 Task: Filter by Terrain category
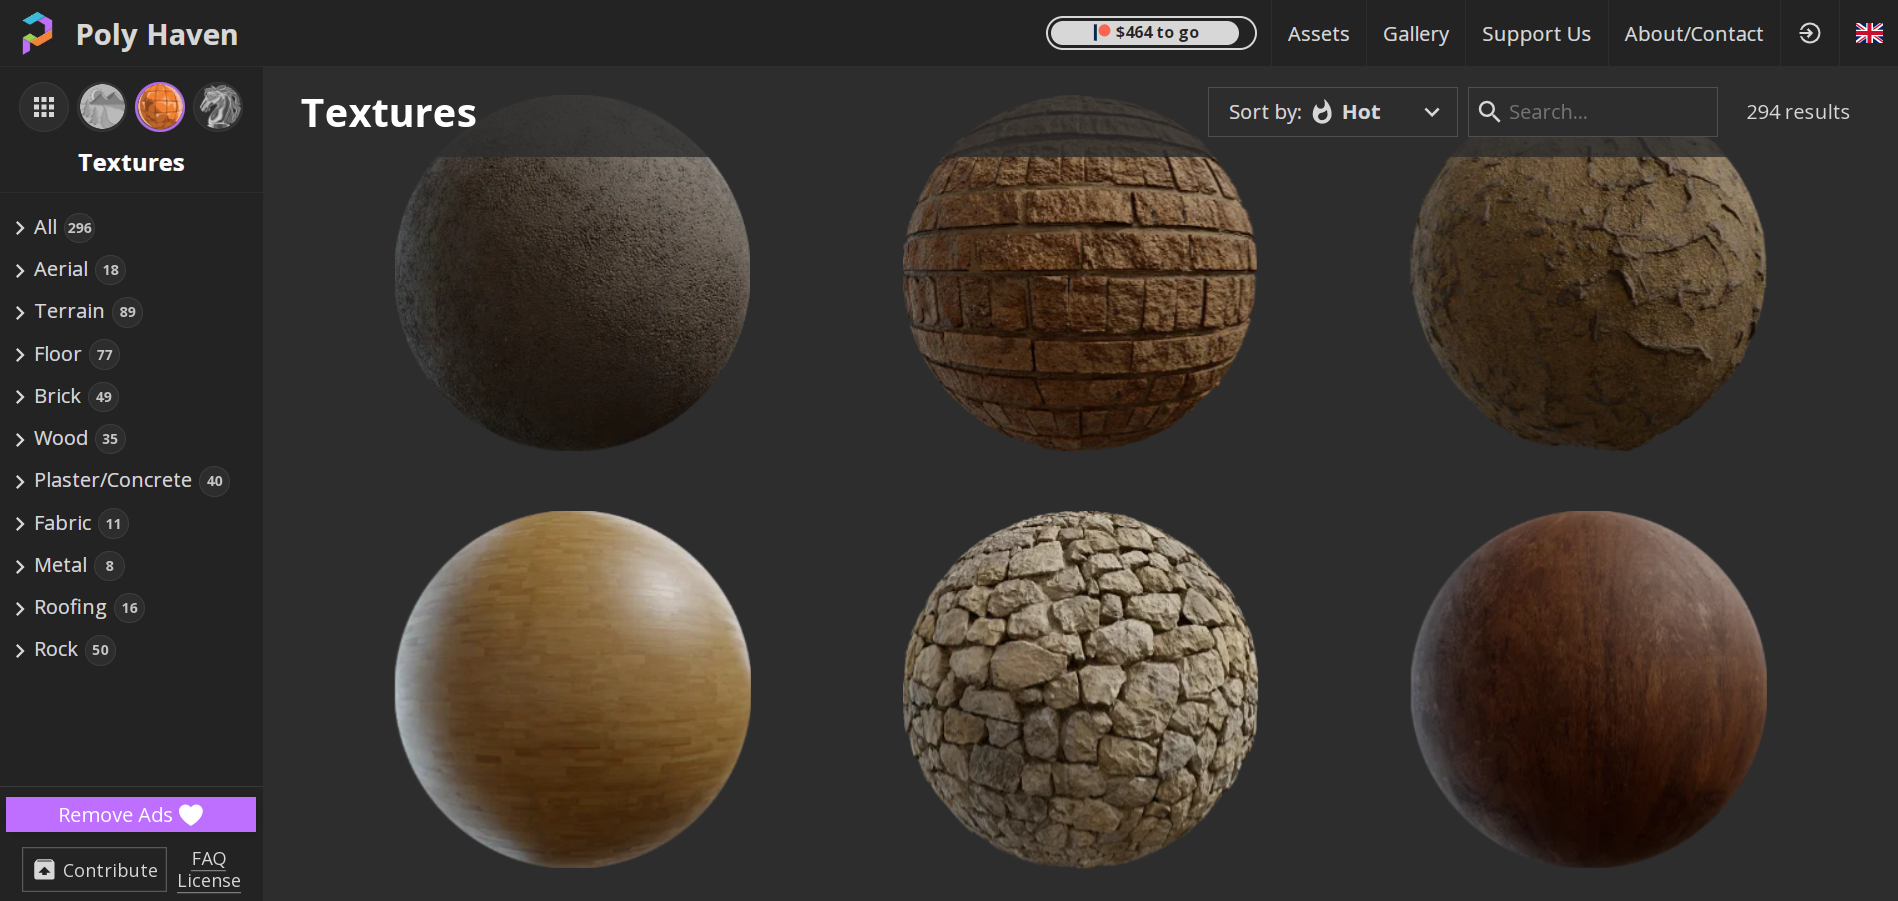69,311
